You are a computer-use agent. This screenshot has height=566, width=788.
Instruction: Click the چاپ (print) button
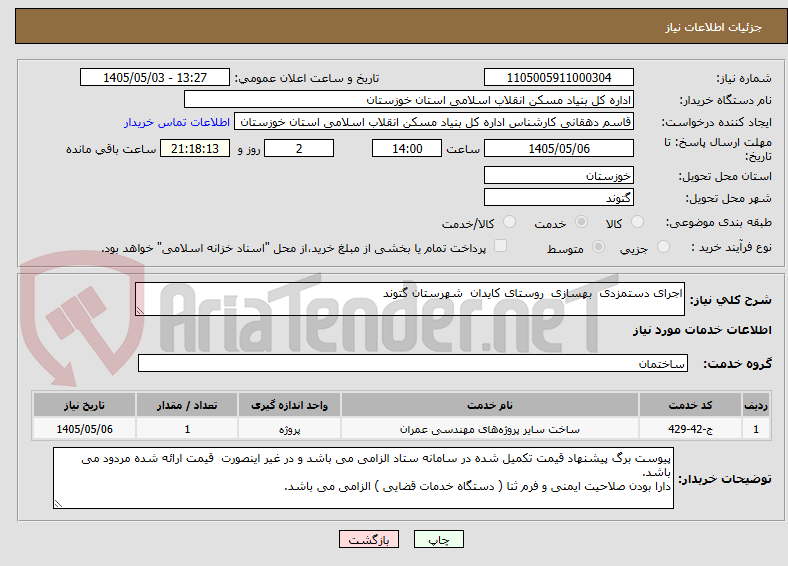438,539
